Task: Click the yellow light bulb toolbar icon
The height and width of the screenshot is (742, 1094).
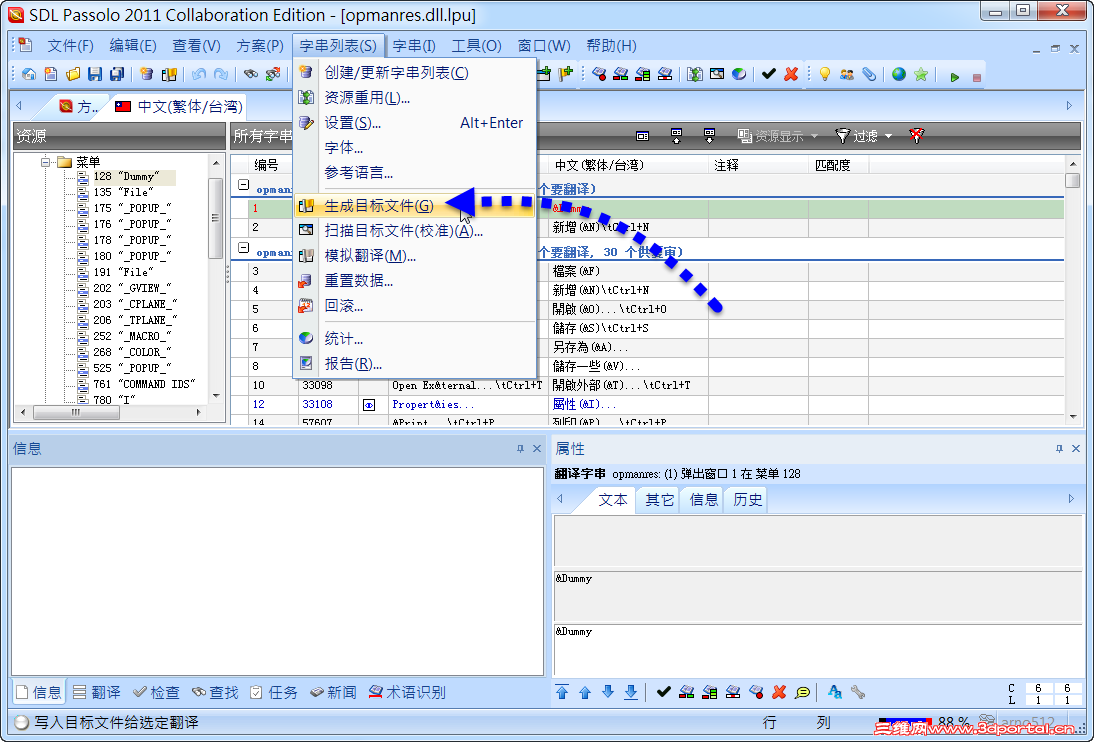Action: 825,74
